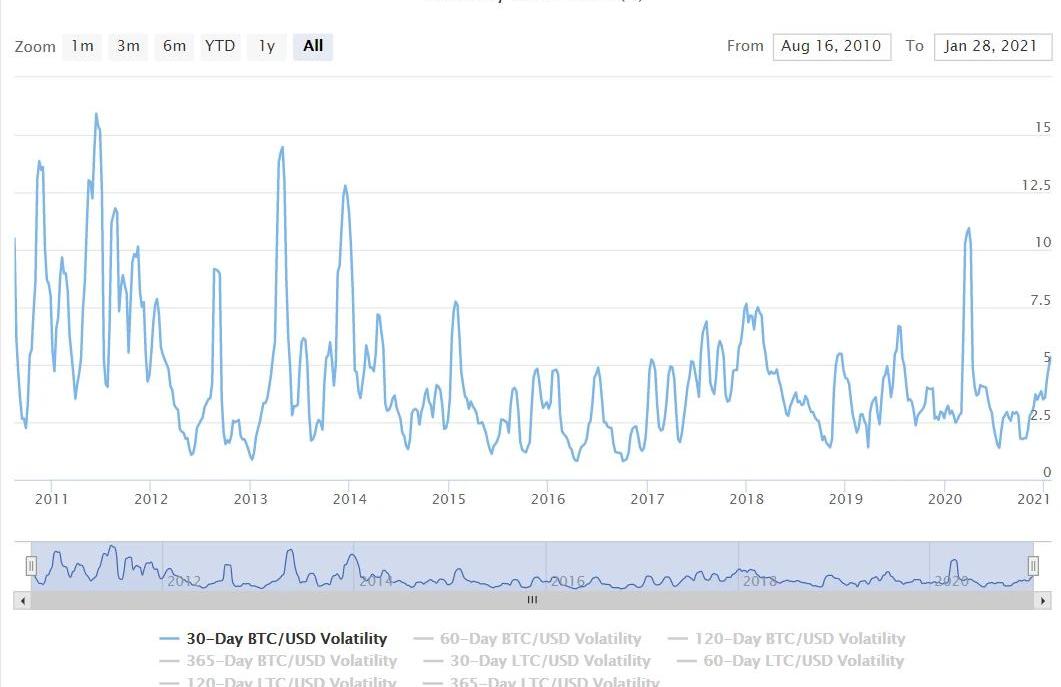Switch zoom to YTD
The image size is (1061, 687).
(x=220, y=46)
